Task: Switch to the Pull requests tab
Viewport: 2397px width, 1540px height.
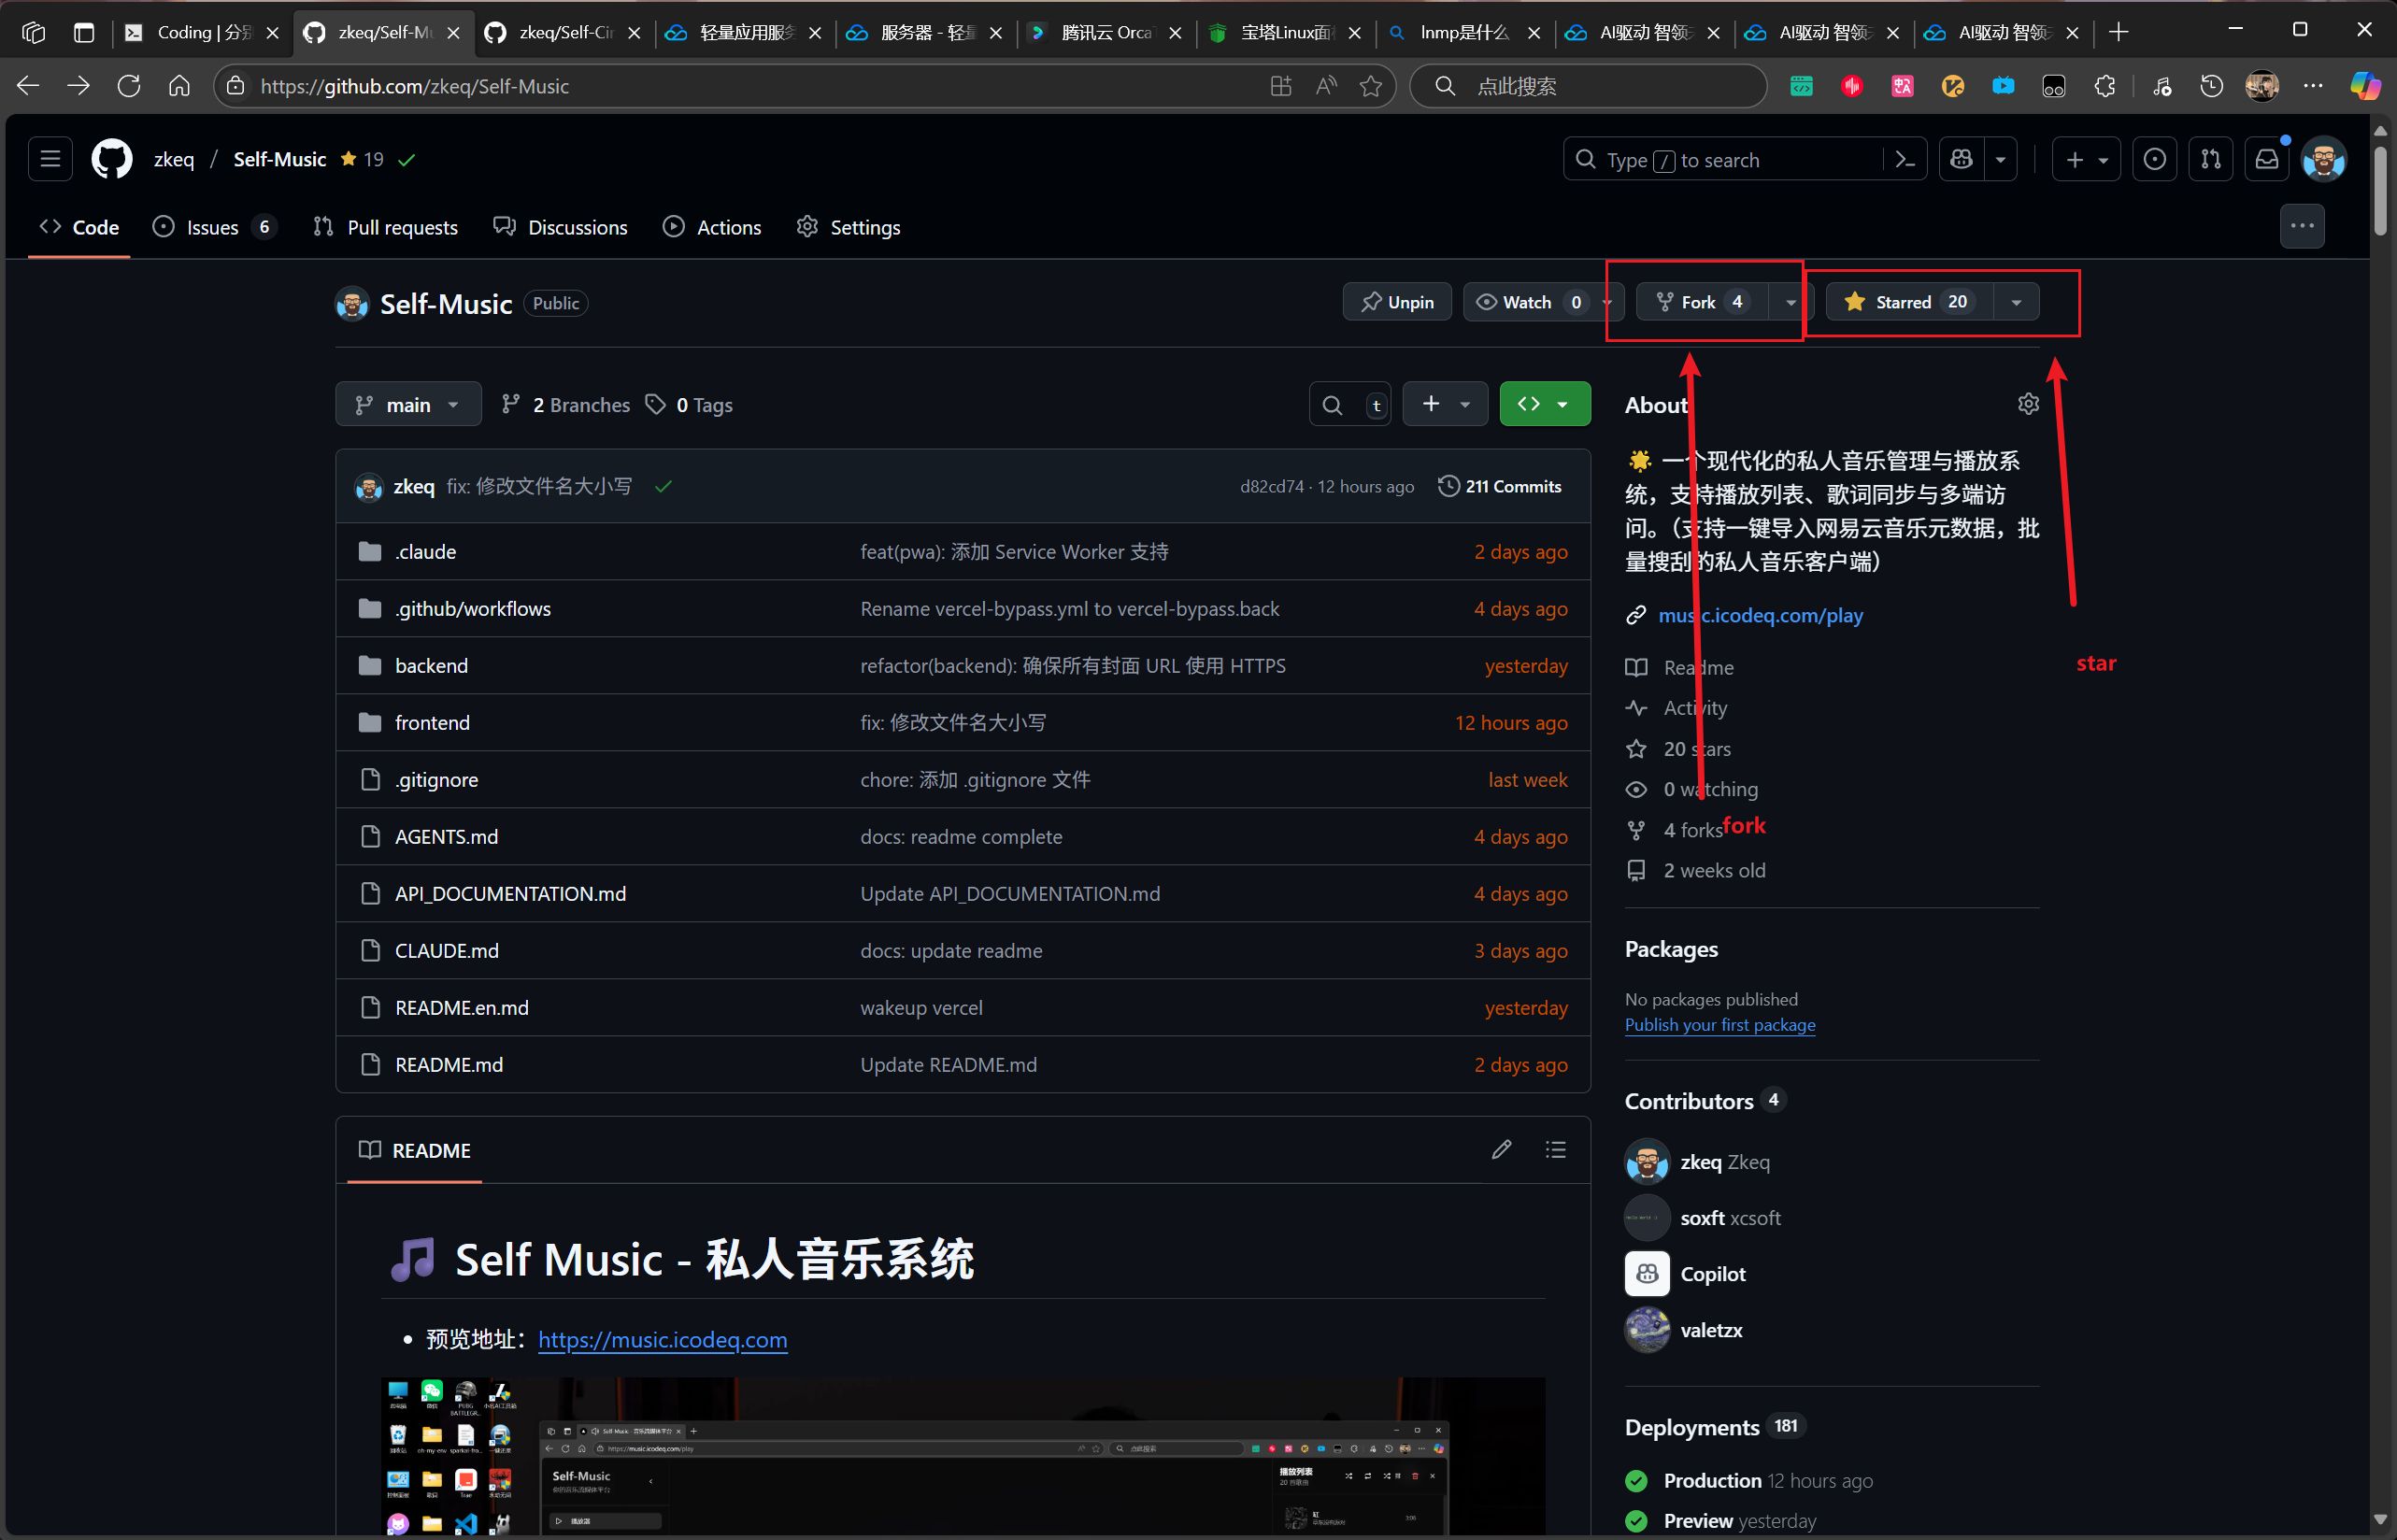Action: pyautogui.click(x=386, y=227)
